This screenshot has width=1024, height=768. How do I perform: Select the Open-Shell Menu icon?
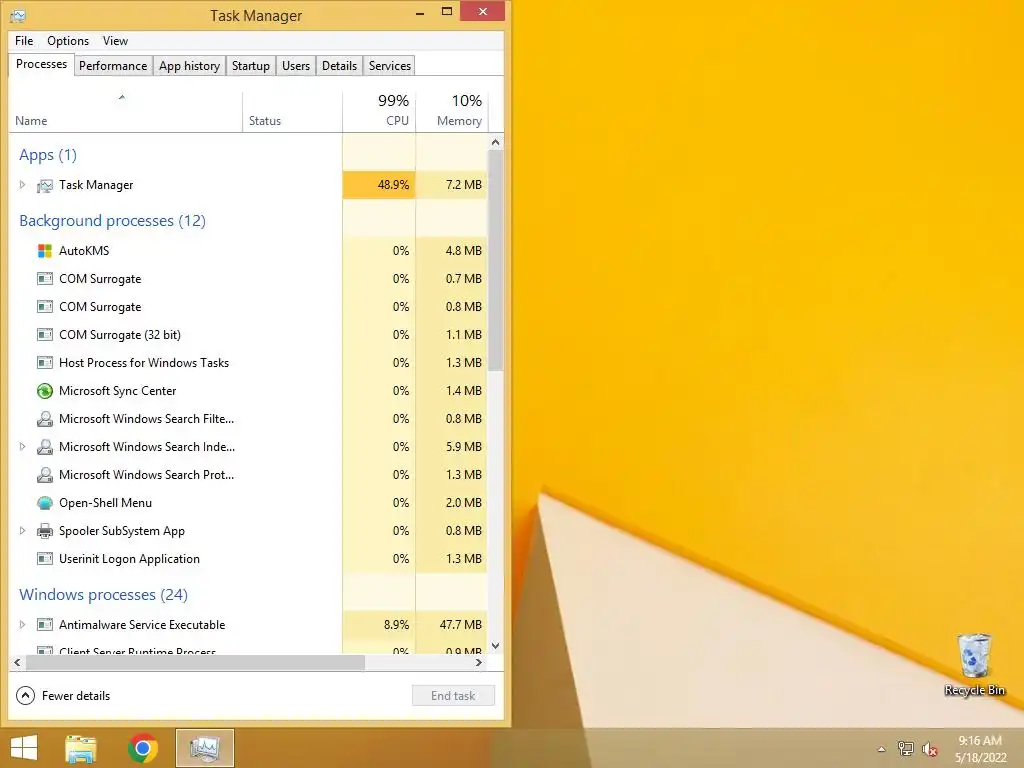[45, 503]
